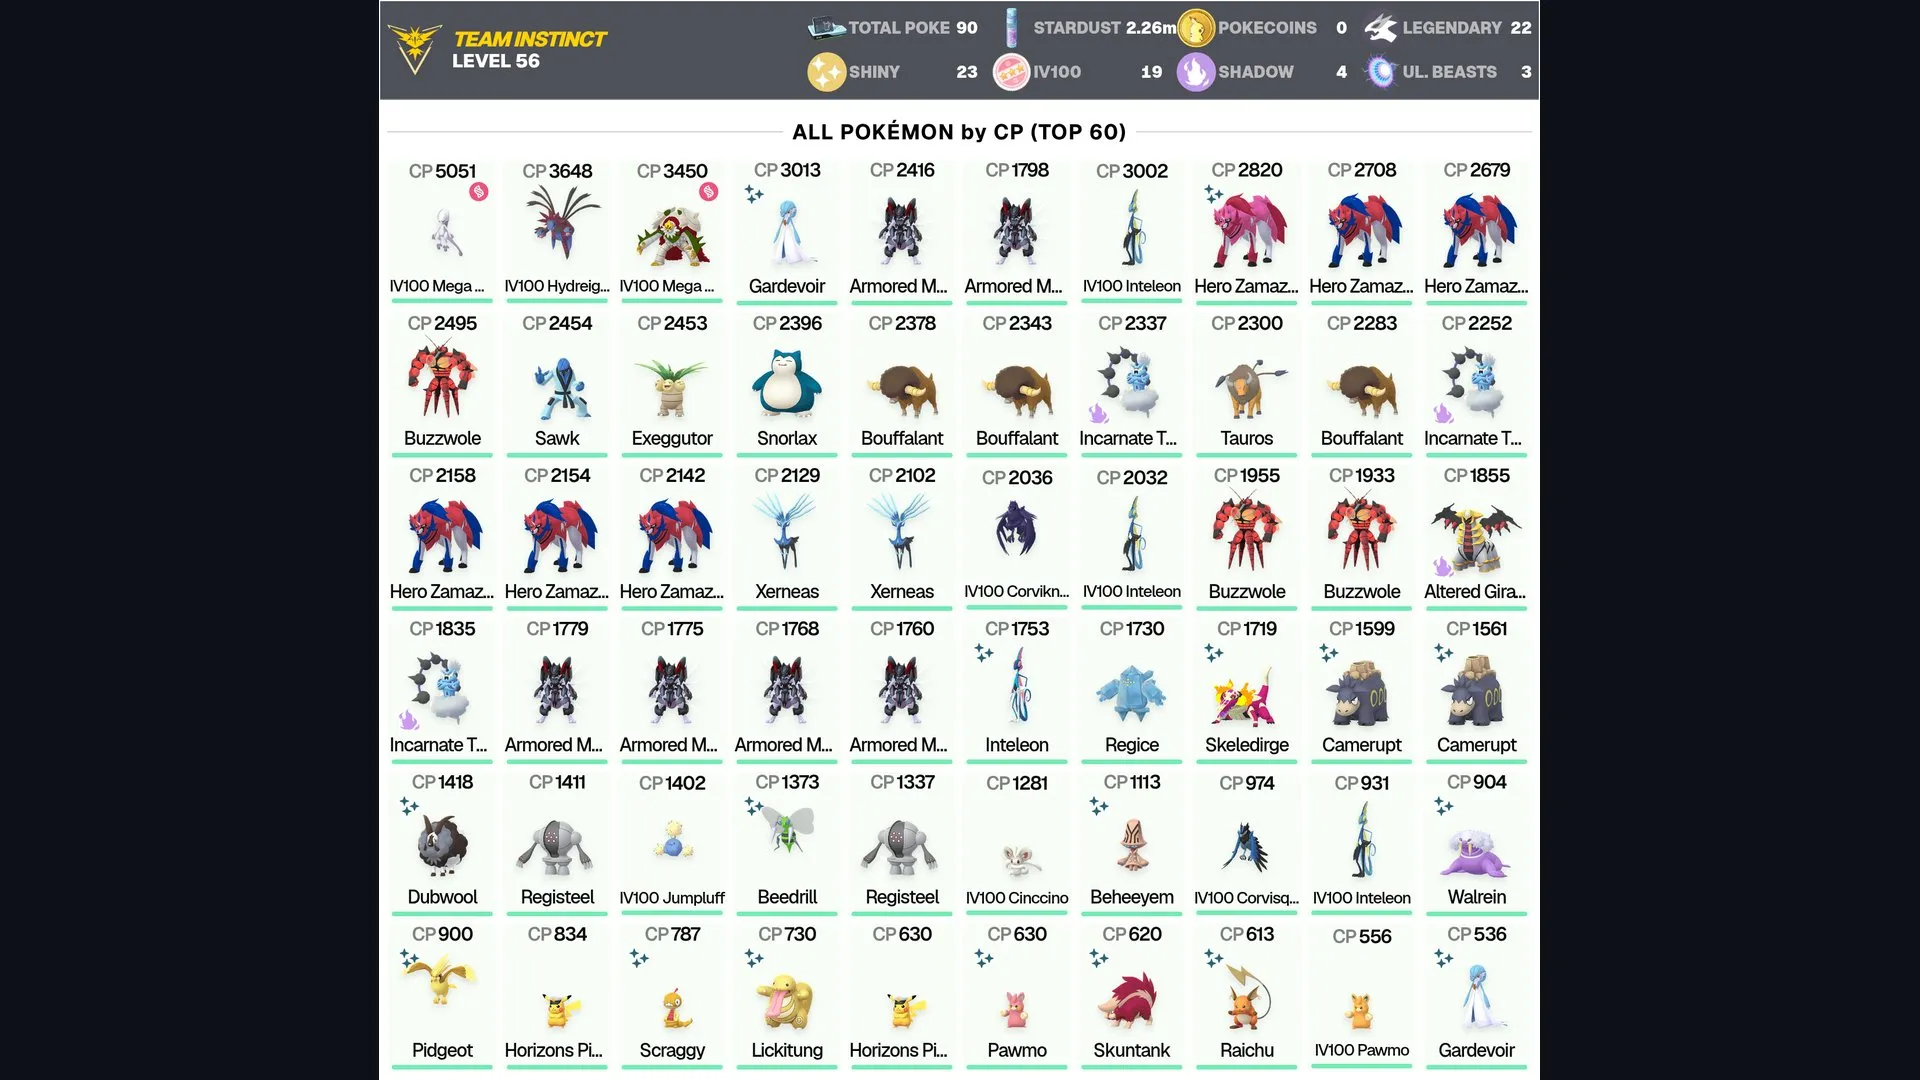This screenshot has height=1080, width=1920.
Task: Click the Team Instinct emblem icon
Action: click(414, 48)
